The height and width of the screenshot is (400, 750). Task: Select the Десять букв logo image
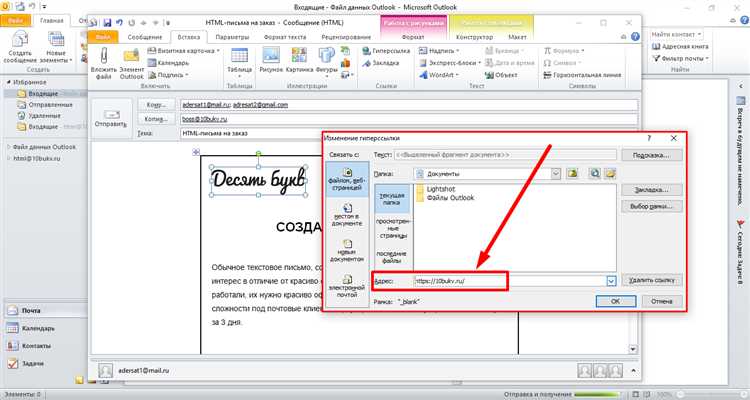click(258, 180)
